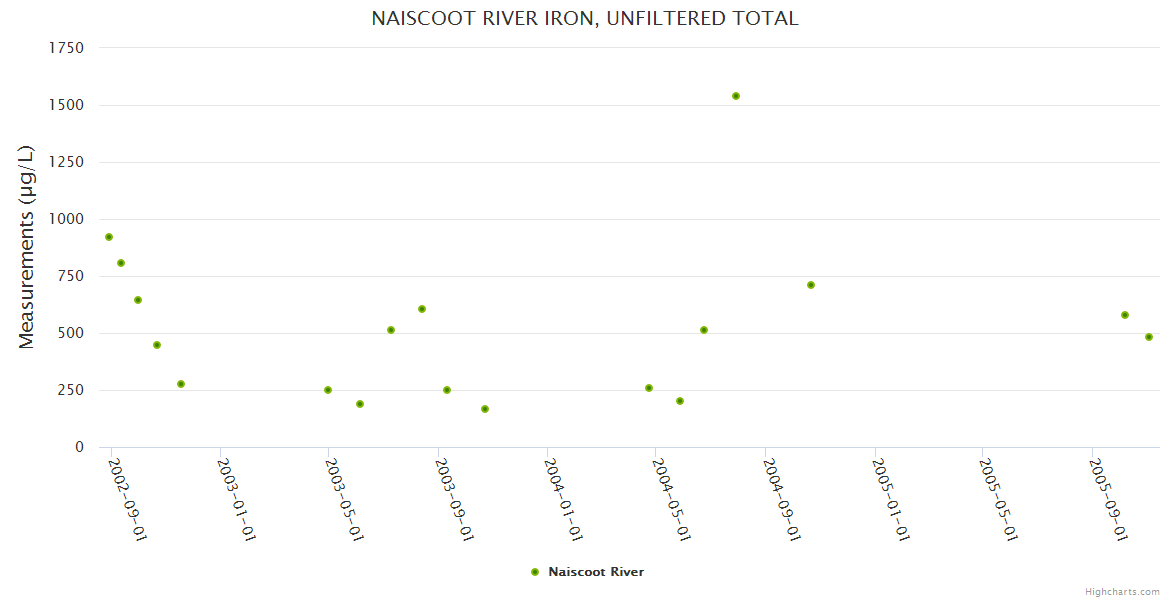The height and width of the screenshot is (600, 1170).
Task: Click the chart title Naiscoot River Iron
Action: click(x=584, y=19)
